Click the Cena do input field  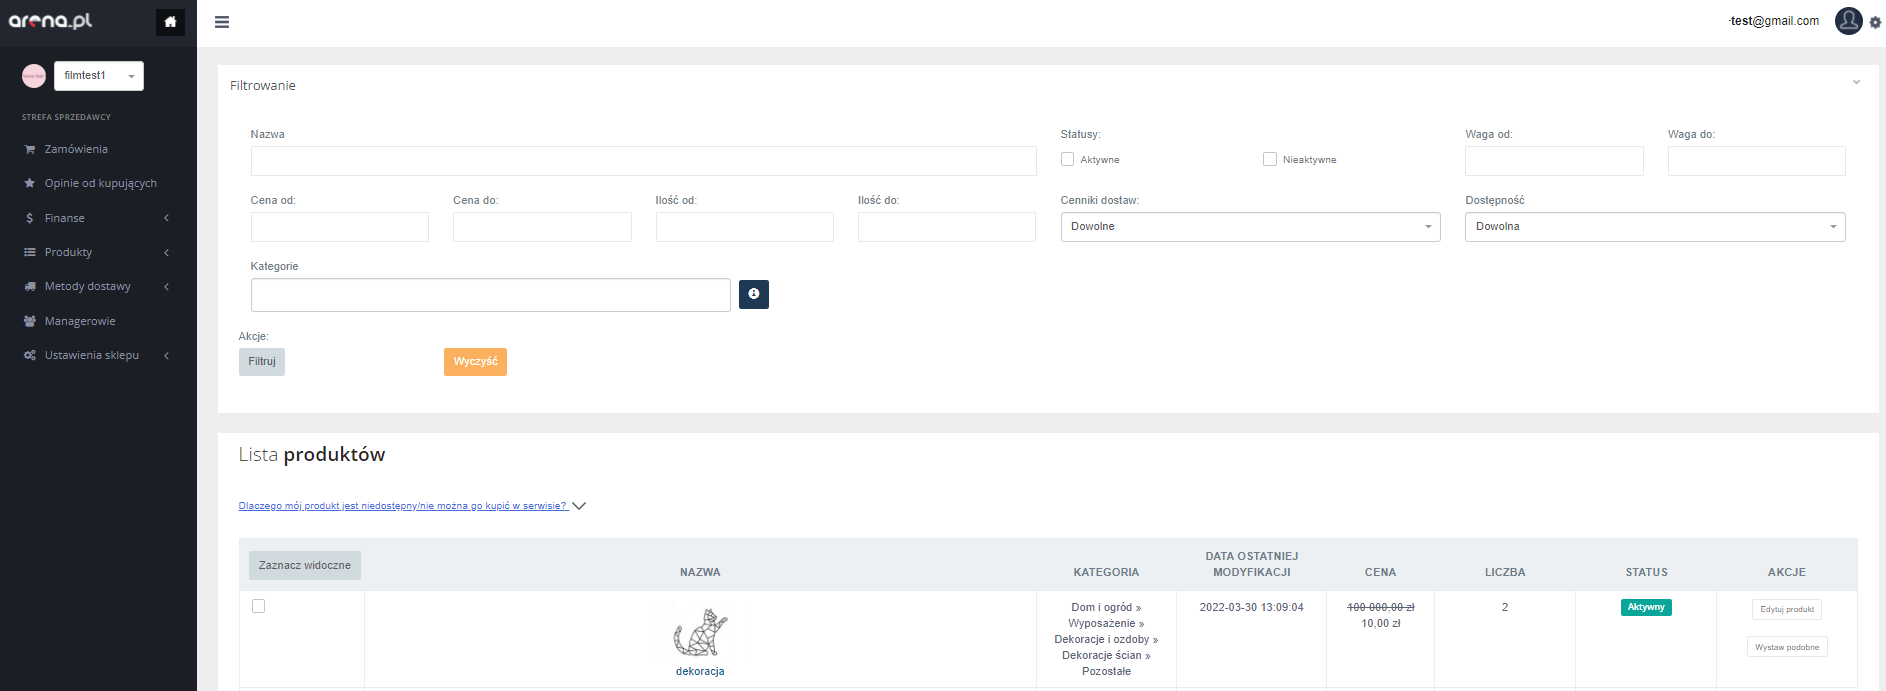pos(542,227)
